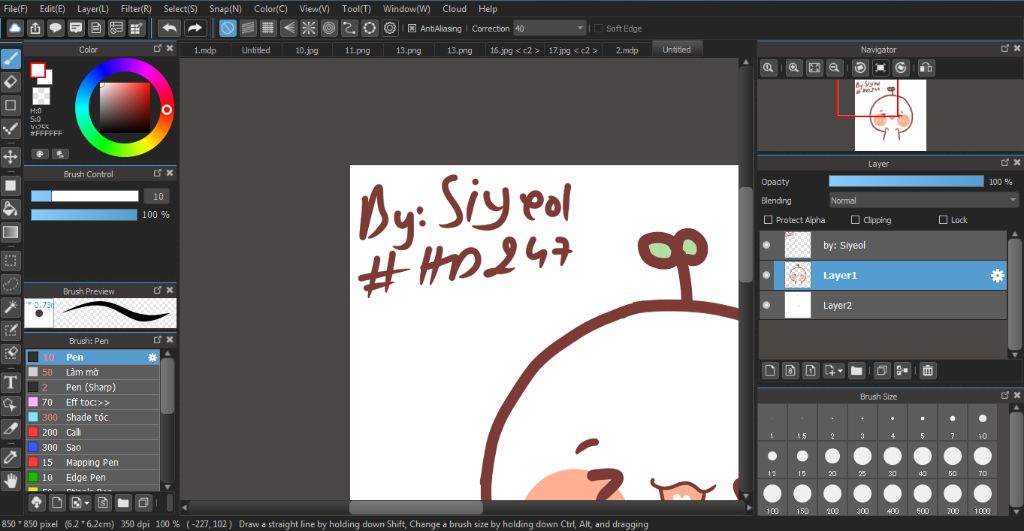
Task: Open the Blending mode dropdown
Action: pos(923,201)
